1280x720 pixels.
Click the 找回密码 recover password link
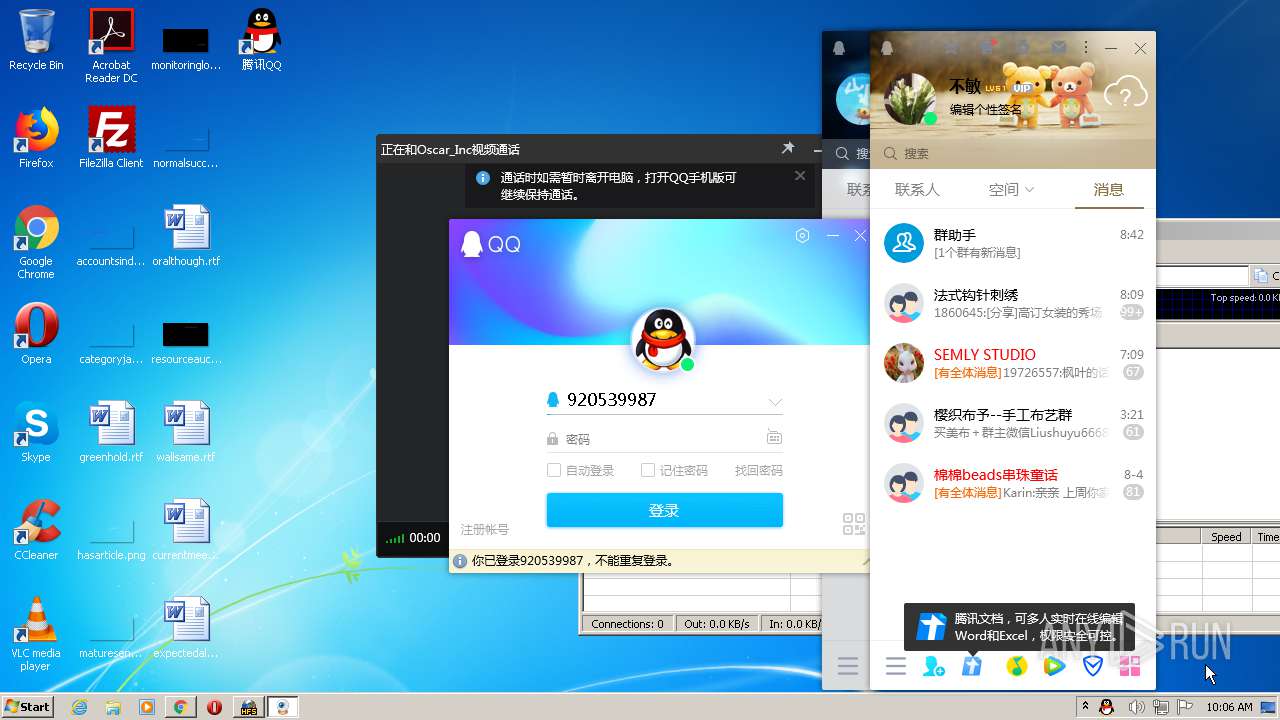point(759,470)
